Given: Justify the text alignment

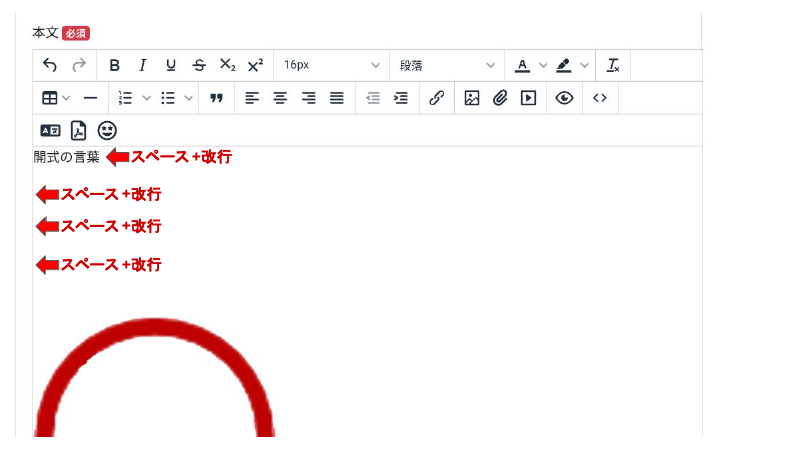Looking at the screenshot, I should [x=337, y=98].
